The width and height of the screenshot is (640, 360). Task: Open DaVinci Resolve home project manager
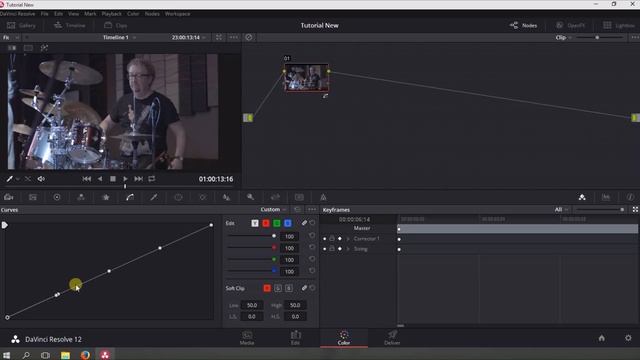(x=602, y=338)
